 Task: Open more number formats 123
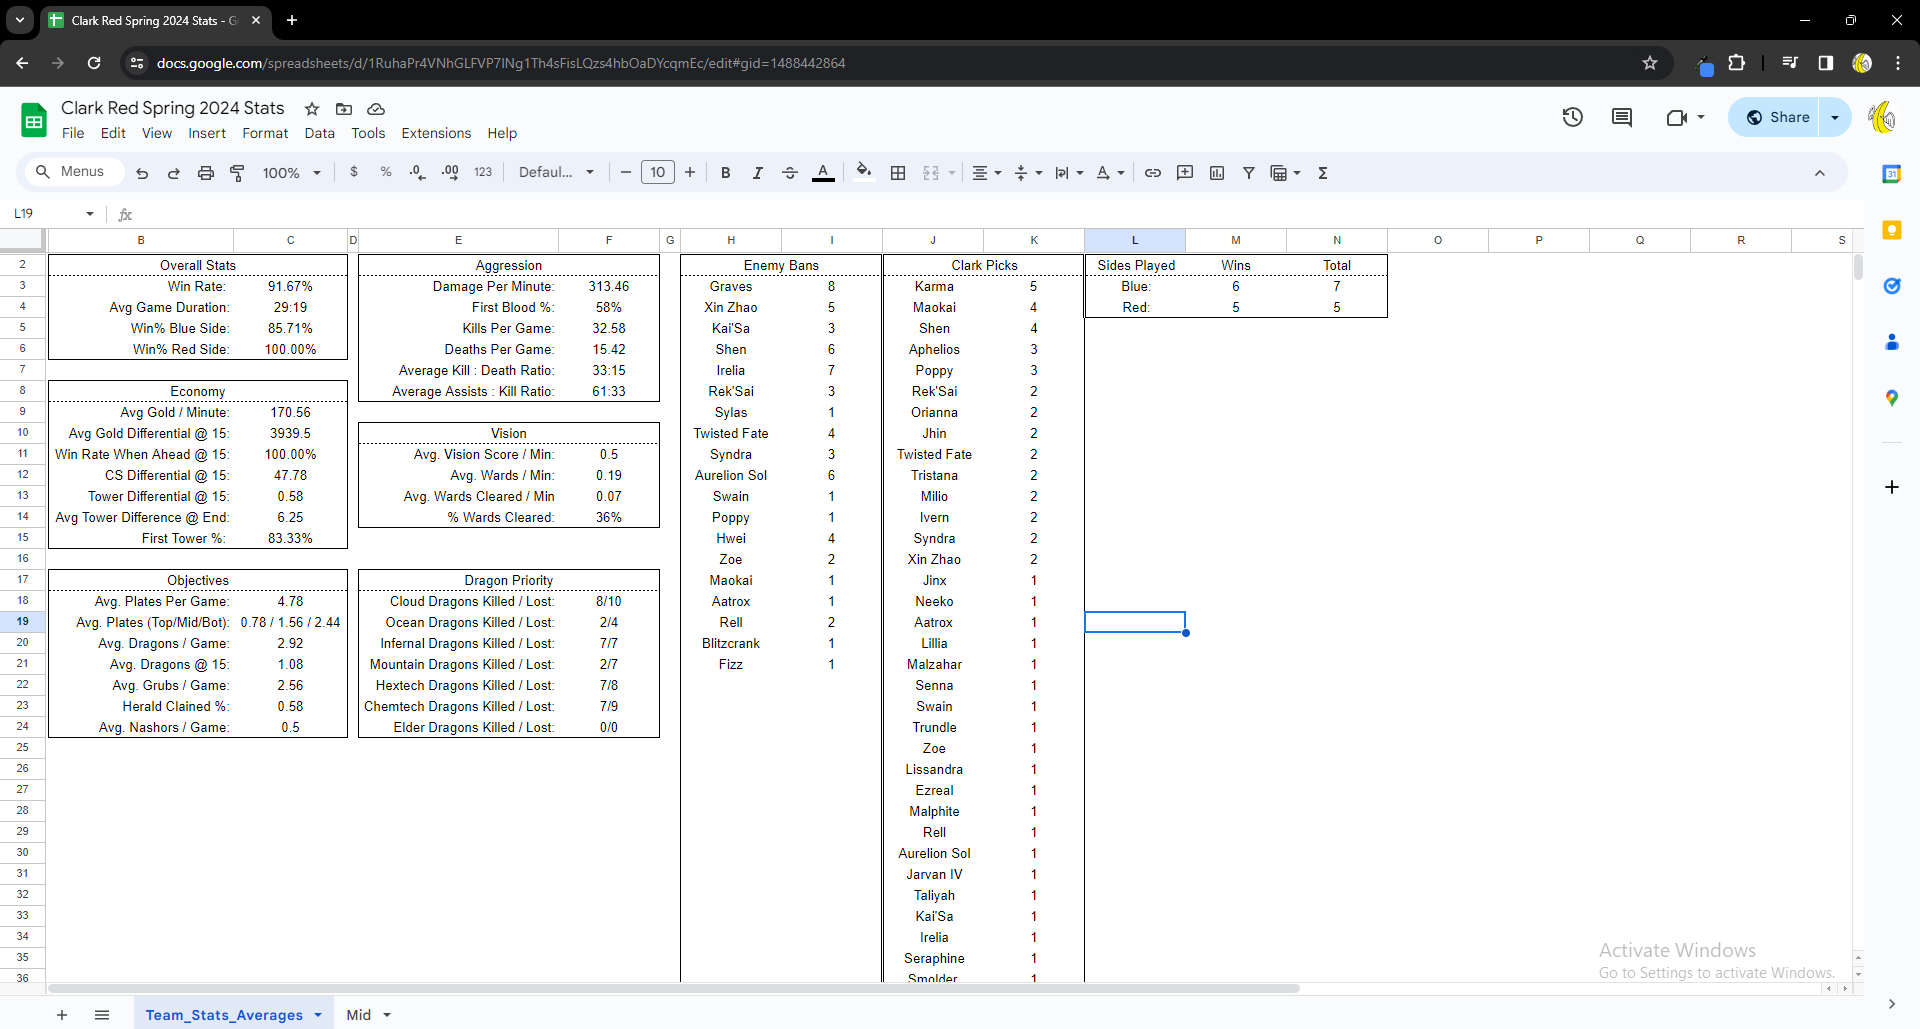coord(483,172)
